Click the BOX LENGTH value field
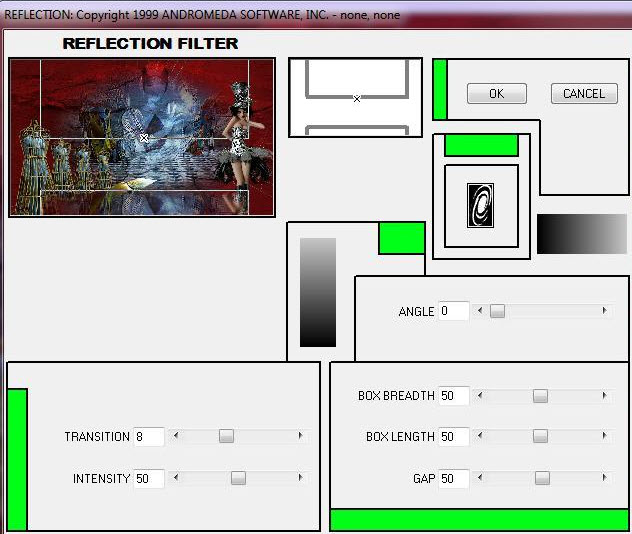The width and height of the screenshot is (632, 534). click(454, 436)
